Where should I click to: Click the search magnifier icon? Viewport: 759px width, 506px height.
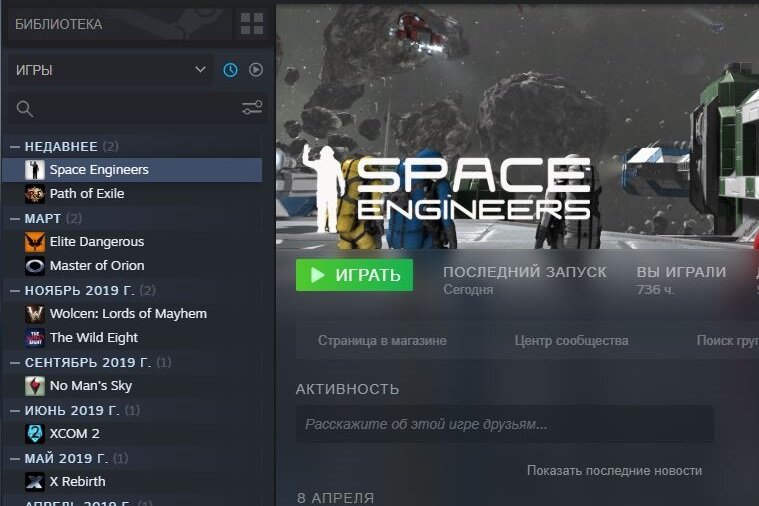(25, 109)
